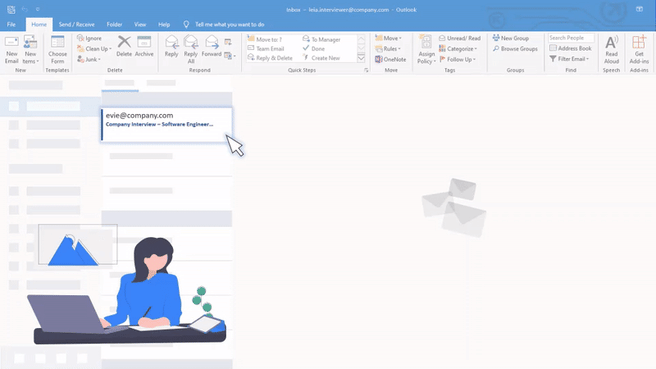The height and width of the screenshot is (369, 656).
Task: Expand the Junk dropdown
Action: pos(89,59)
